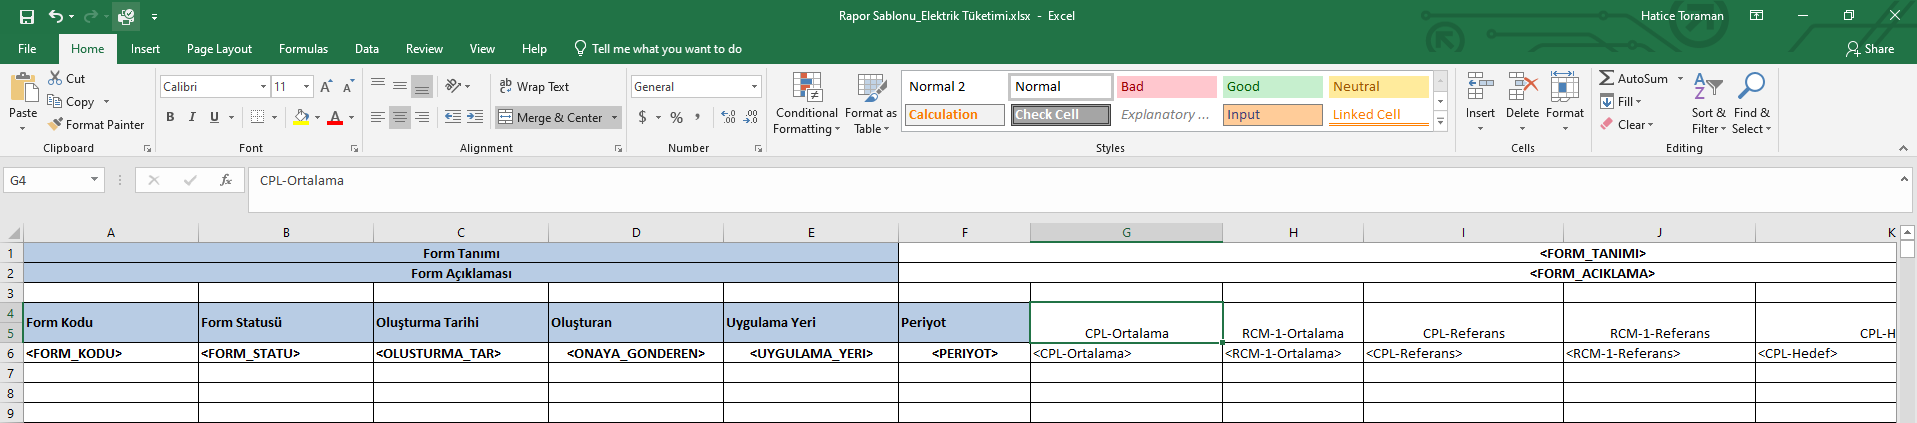1917x423 pixels.
Task: Click the Save icon in title bar
Action: tap(27, 16)
